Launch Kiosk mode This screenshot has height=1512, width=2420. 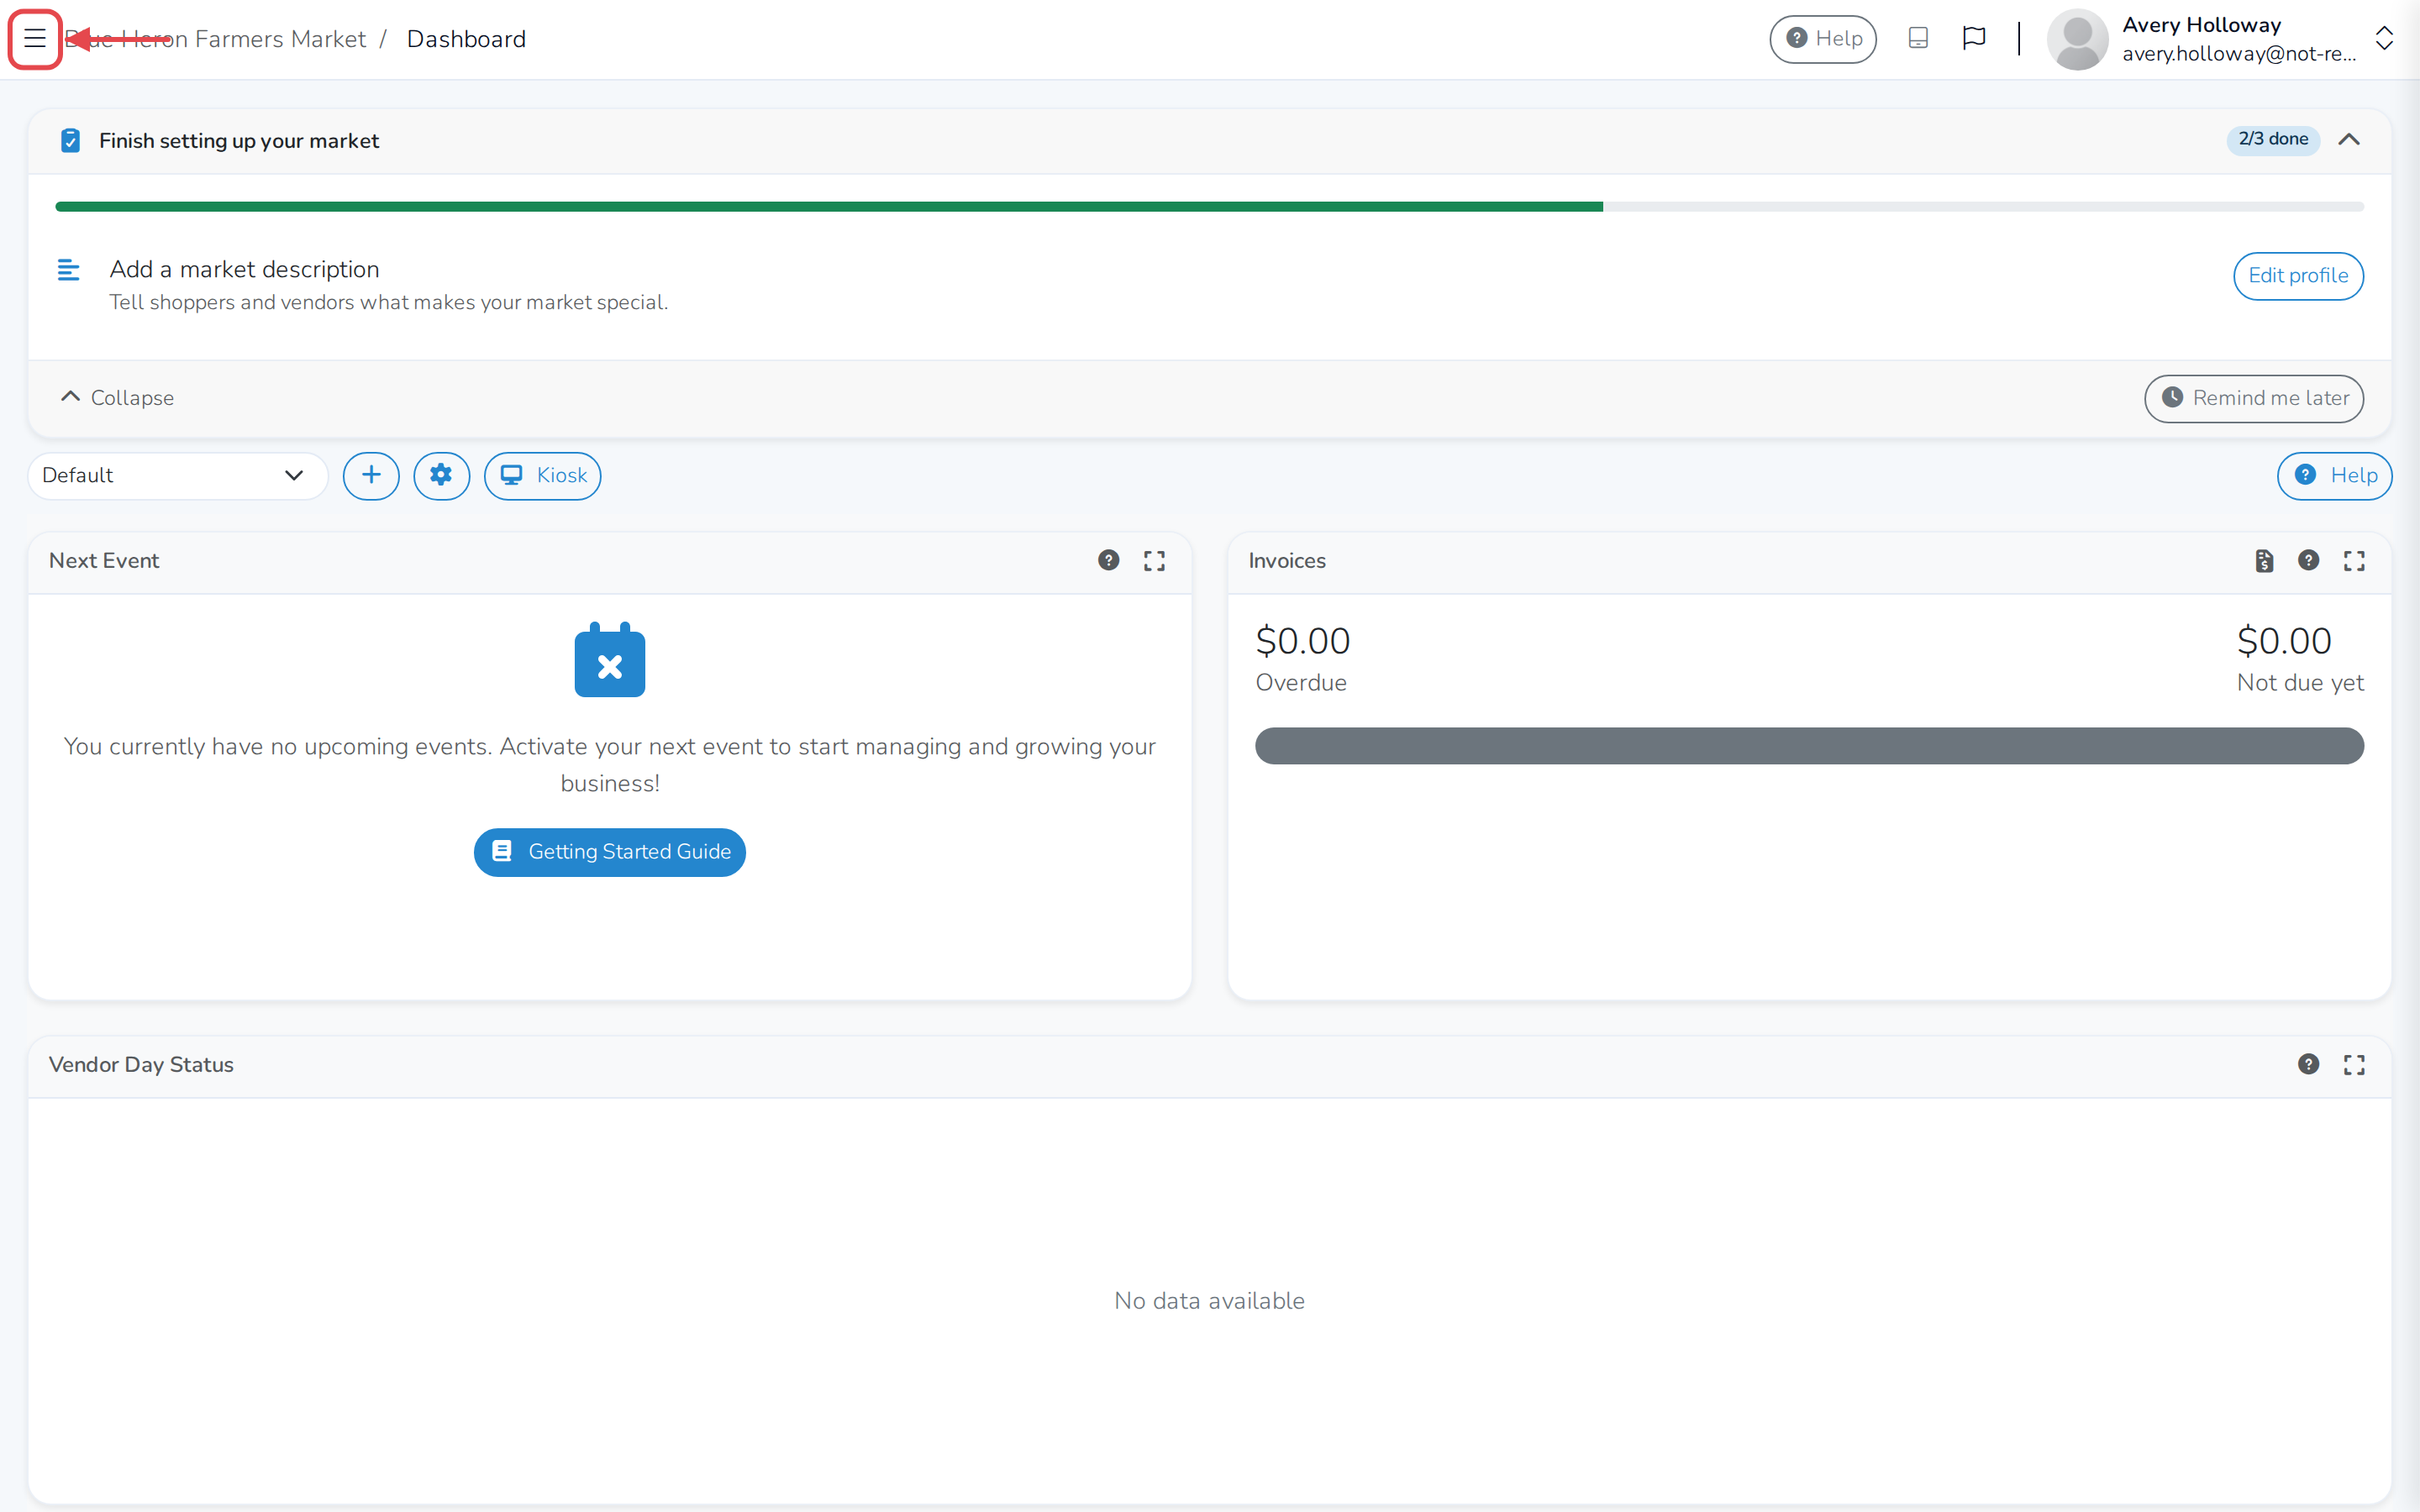pos(542,476)
